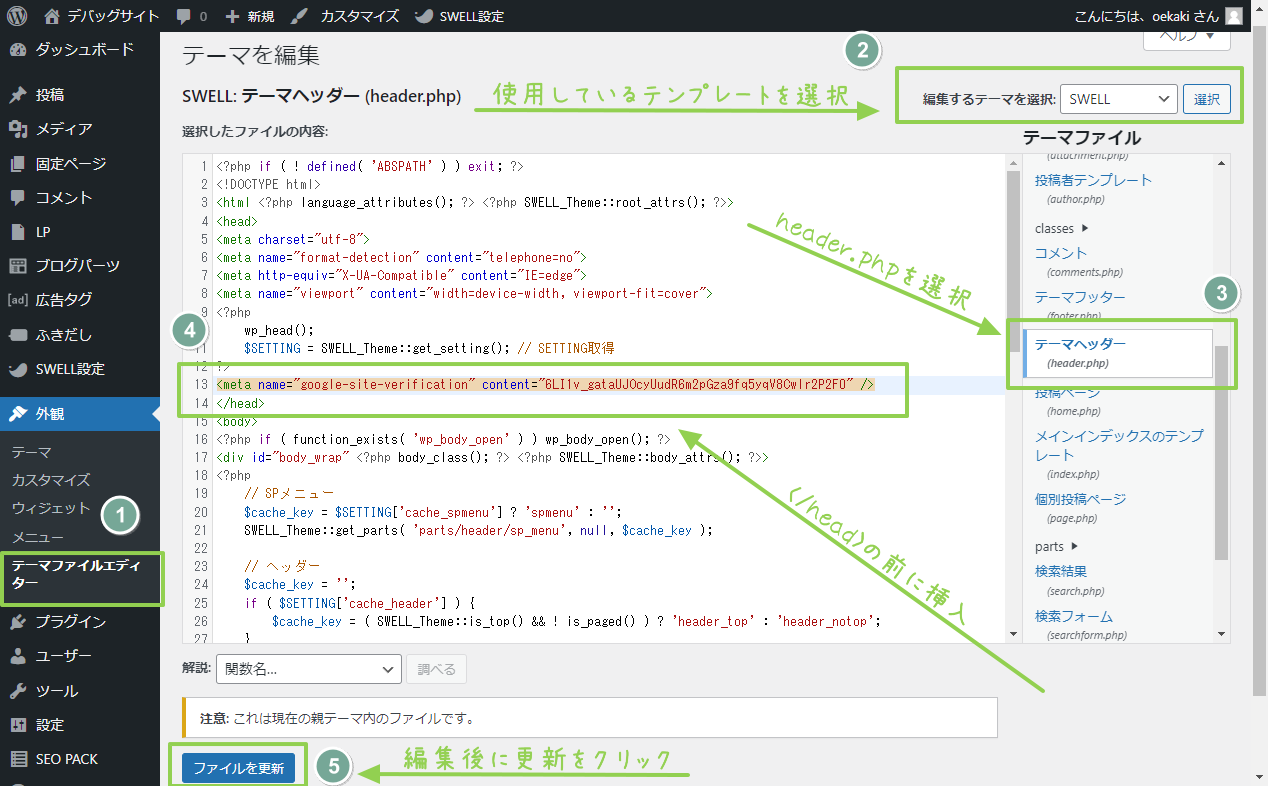Open the 編集するテーマを選択 SWELL dropdown
The height and width of the screenshot is (786, 1268).
click(1118, 99)
